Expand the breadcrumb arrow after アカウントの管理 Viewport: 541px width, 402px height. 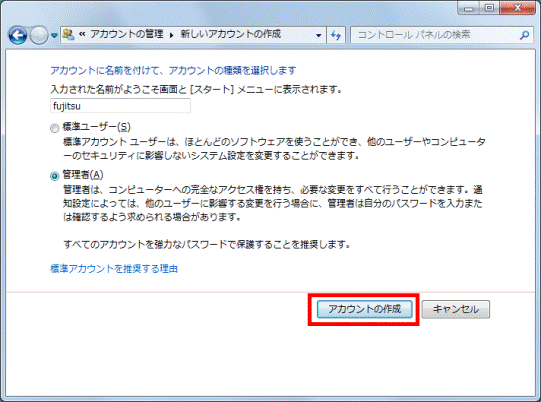click(171, 35)
